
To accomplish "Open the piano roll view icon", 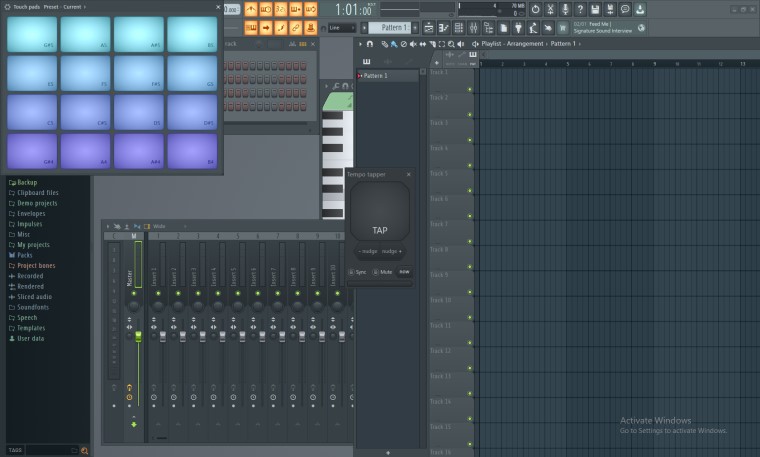I will 443,28.
